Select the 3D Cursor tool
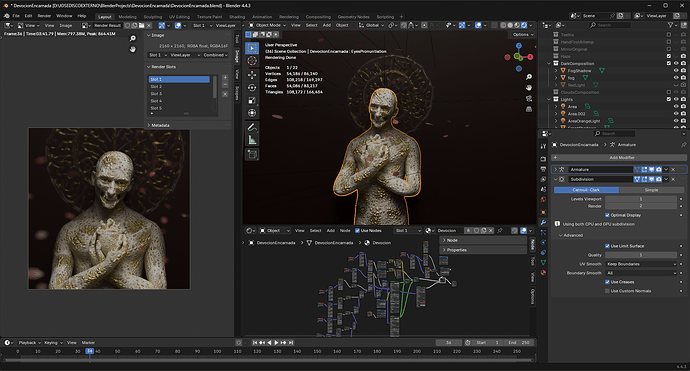Screen dimensions: 690x371 (252, 61)
